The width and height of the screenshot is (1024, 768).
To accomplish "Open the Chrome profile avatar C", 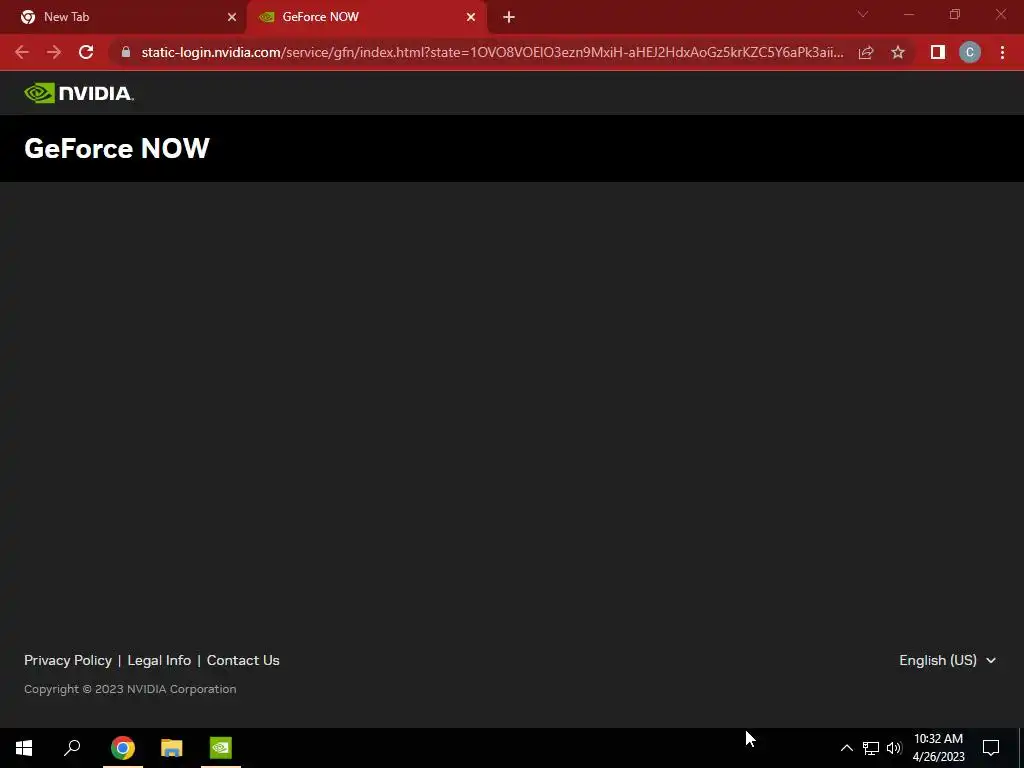I will [970, 52].
